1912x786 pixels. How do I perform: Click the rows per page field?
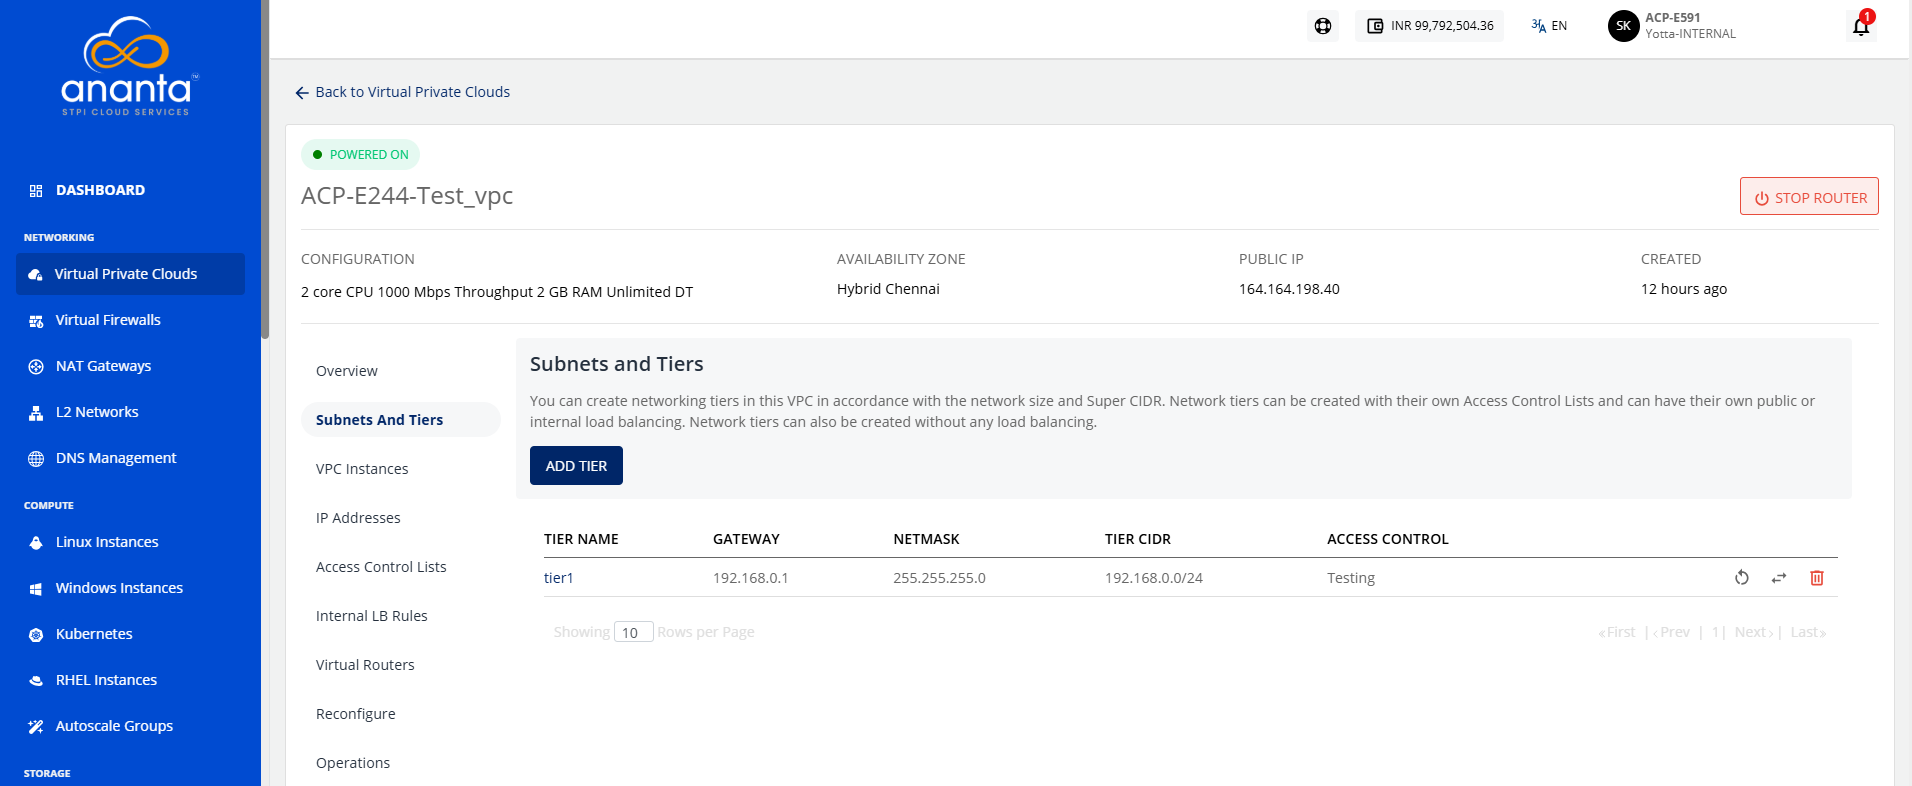633,632
